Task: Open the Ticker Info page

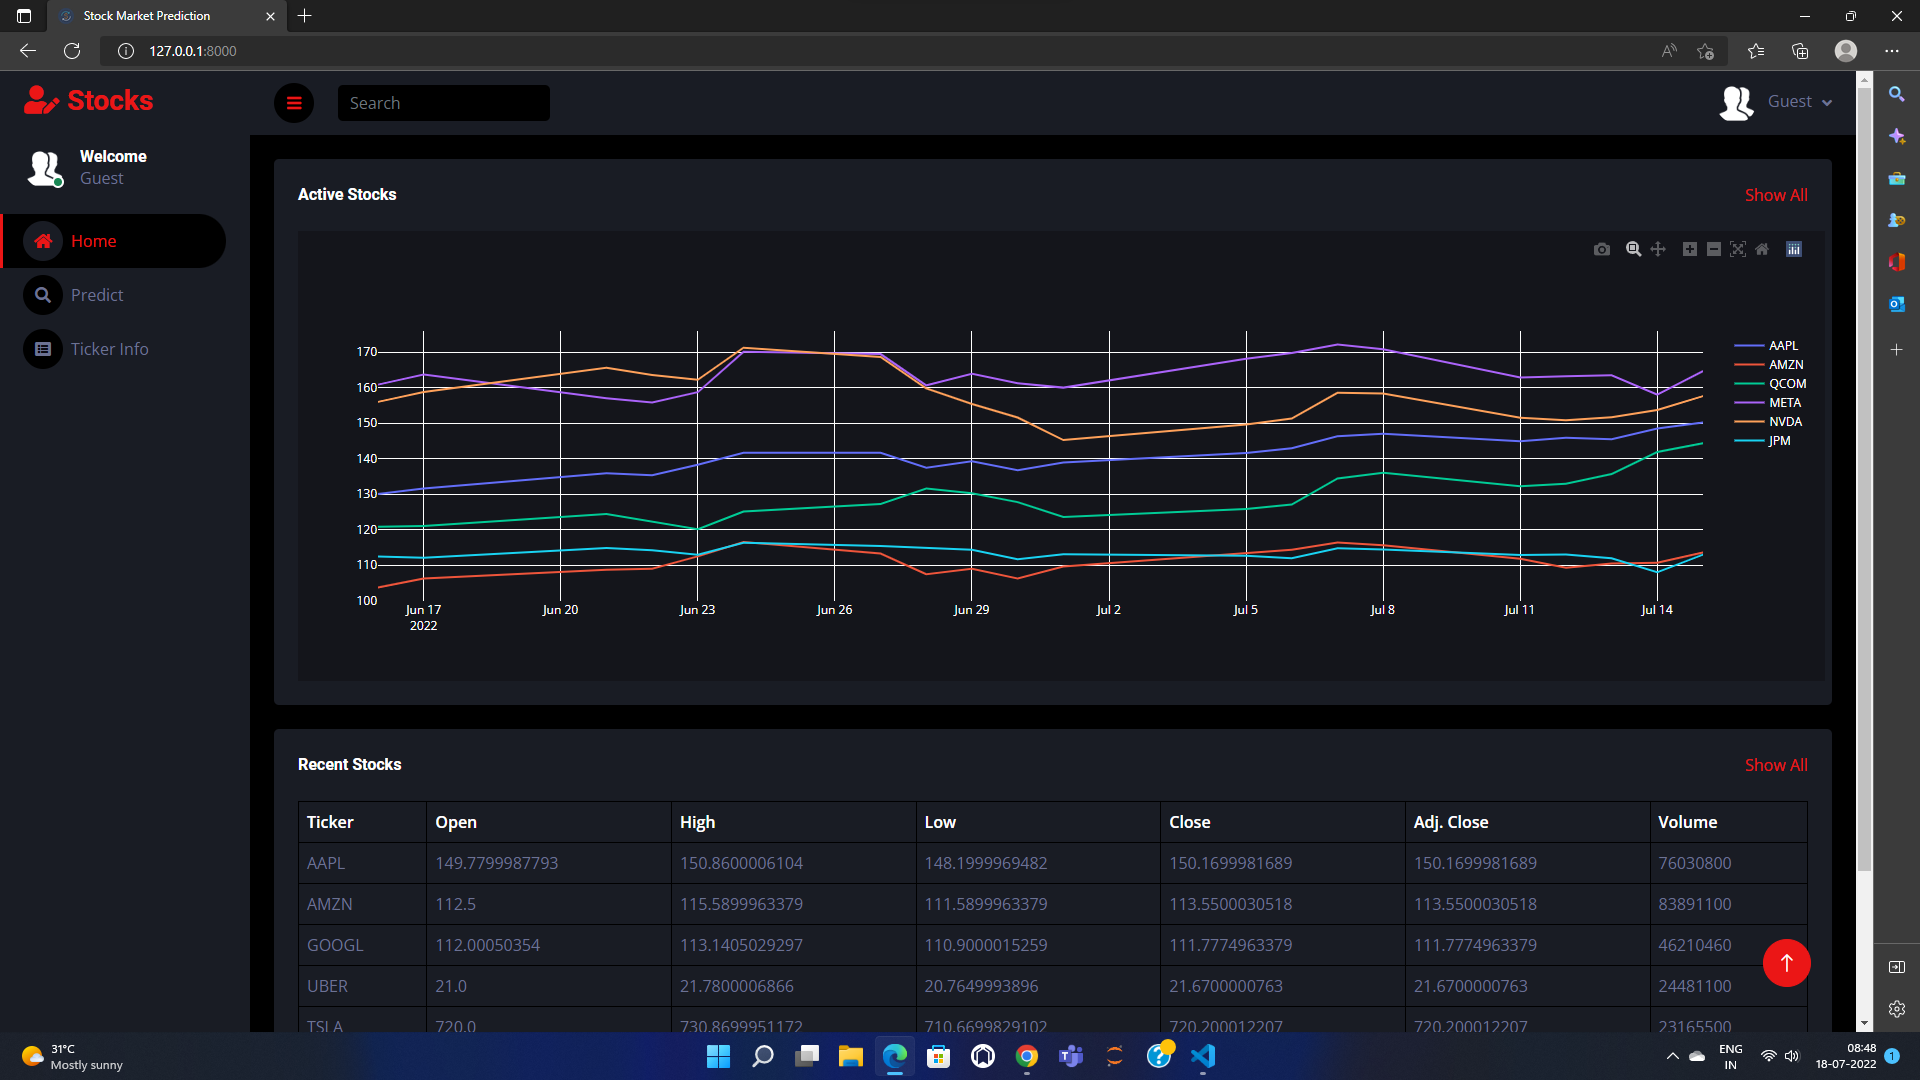Action: tap(110, 349)
